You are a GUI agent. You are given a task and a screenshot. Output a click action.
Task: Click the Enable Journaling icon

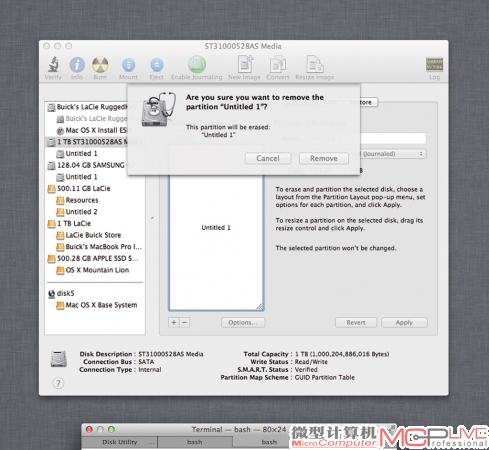[x=197, y=64]
